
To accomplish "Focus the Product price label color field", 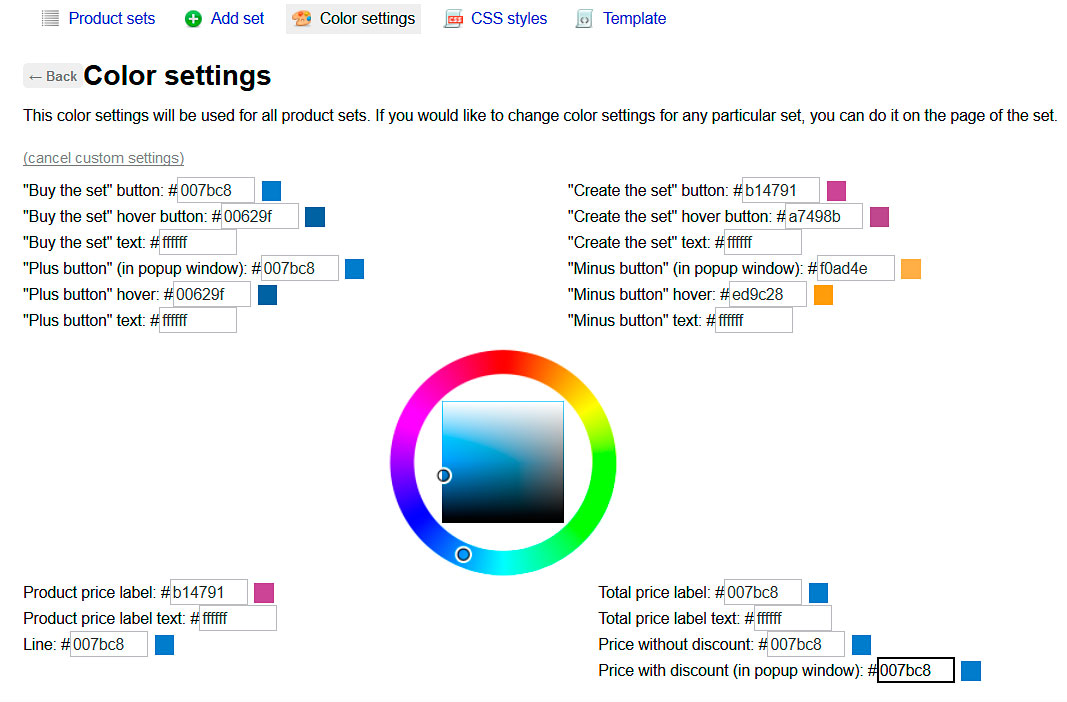I will click(x=208, y=592).
